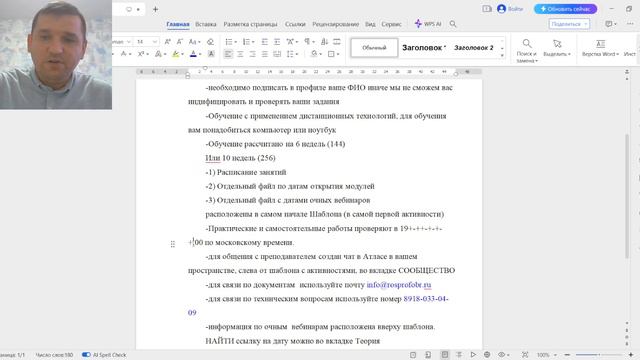Click the increase indent icon

[277, 42]
